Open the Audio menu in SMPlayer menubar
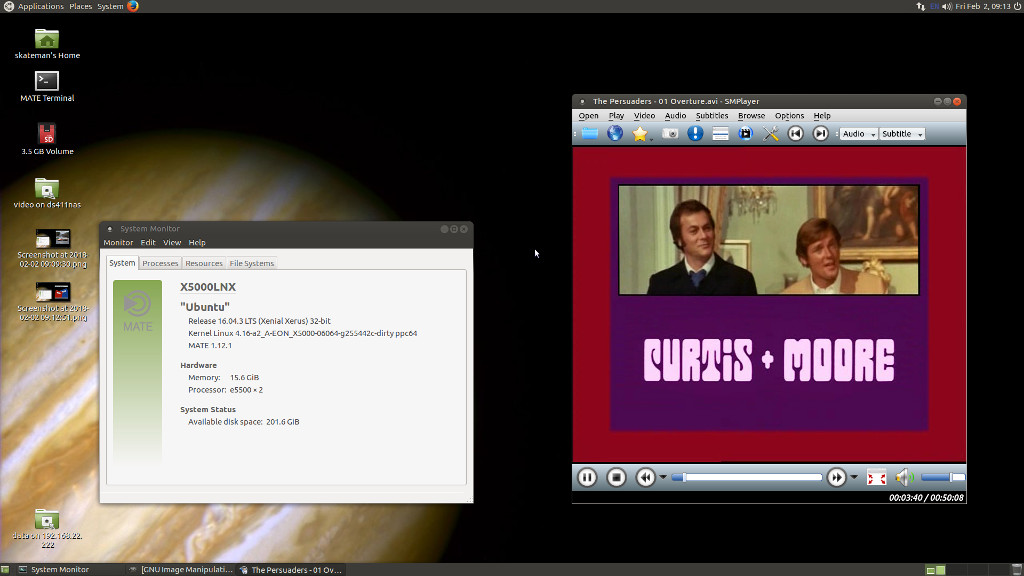Screen dimensions: 1024x576 [675, 116]
